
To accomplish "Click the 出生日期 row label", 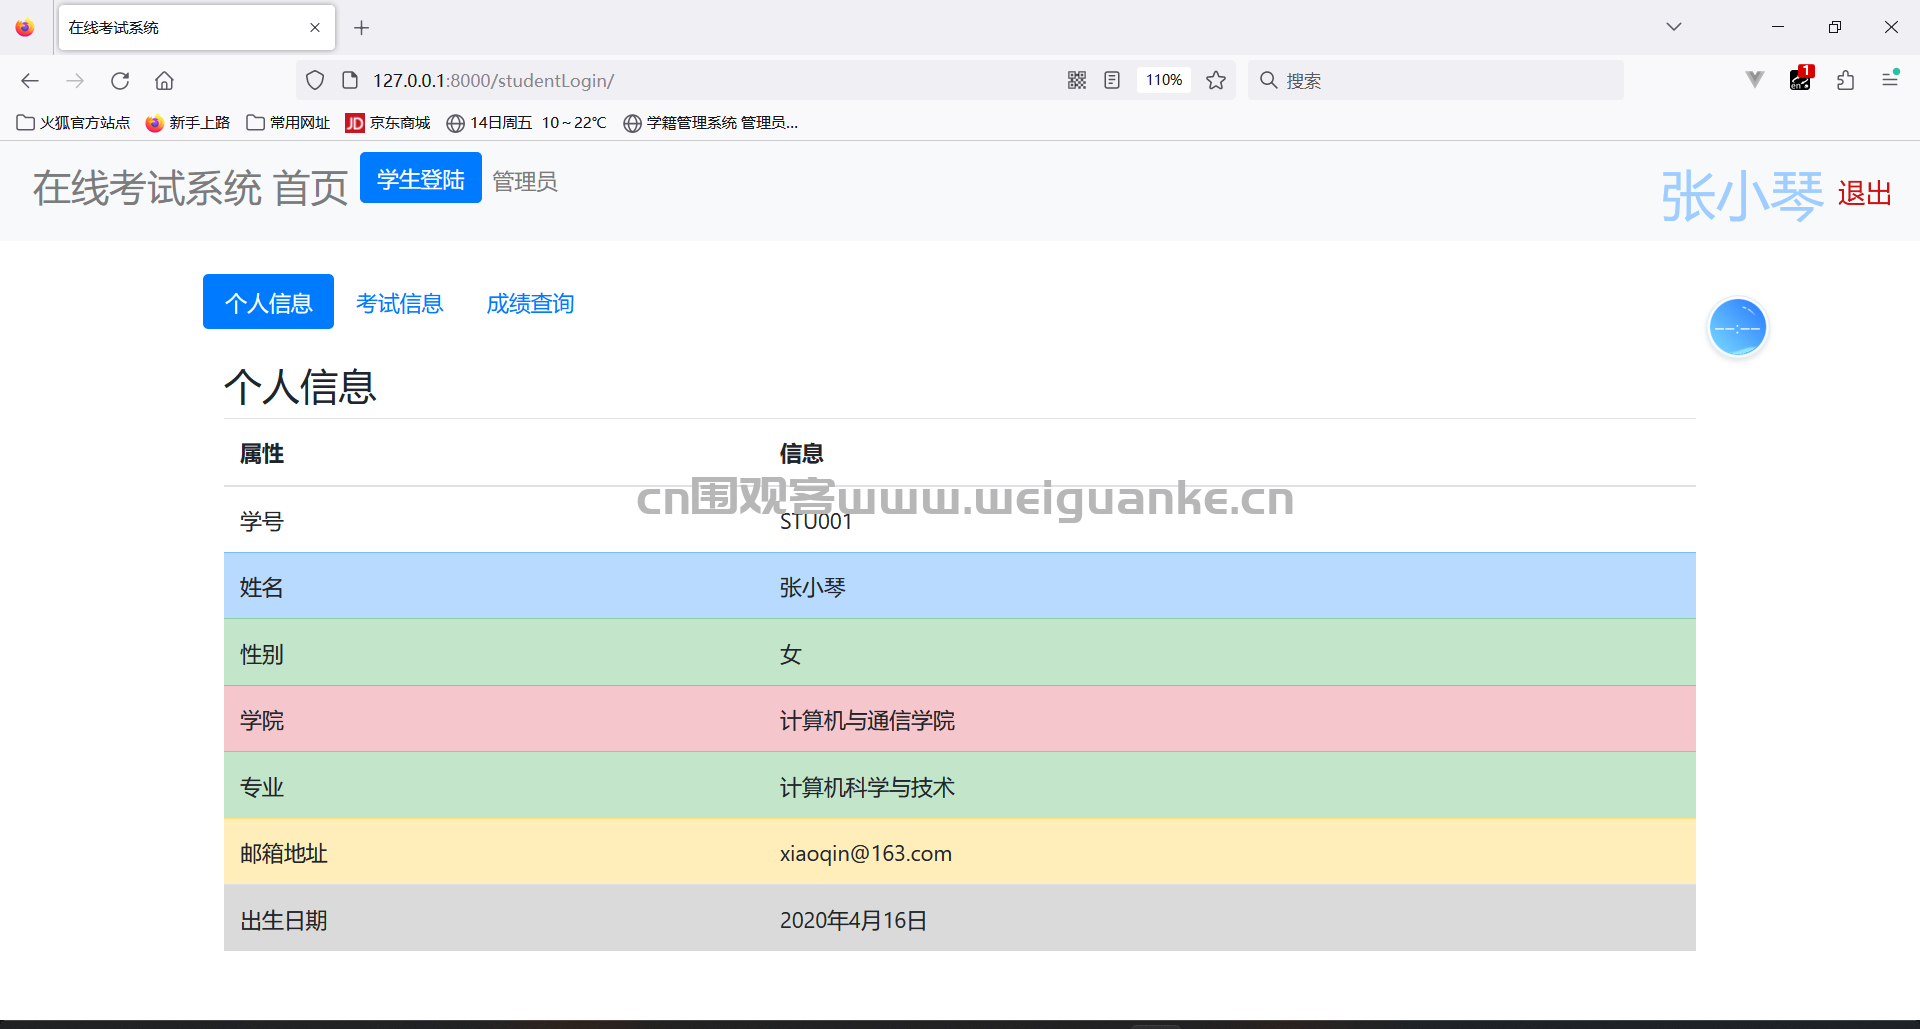I will tap(284, 921).
